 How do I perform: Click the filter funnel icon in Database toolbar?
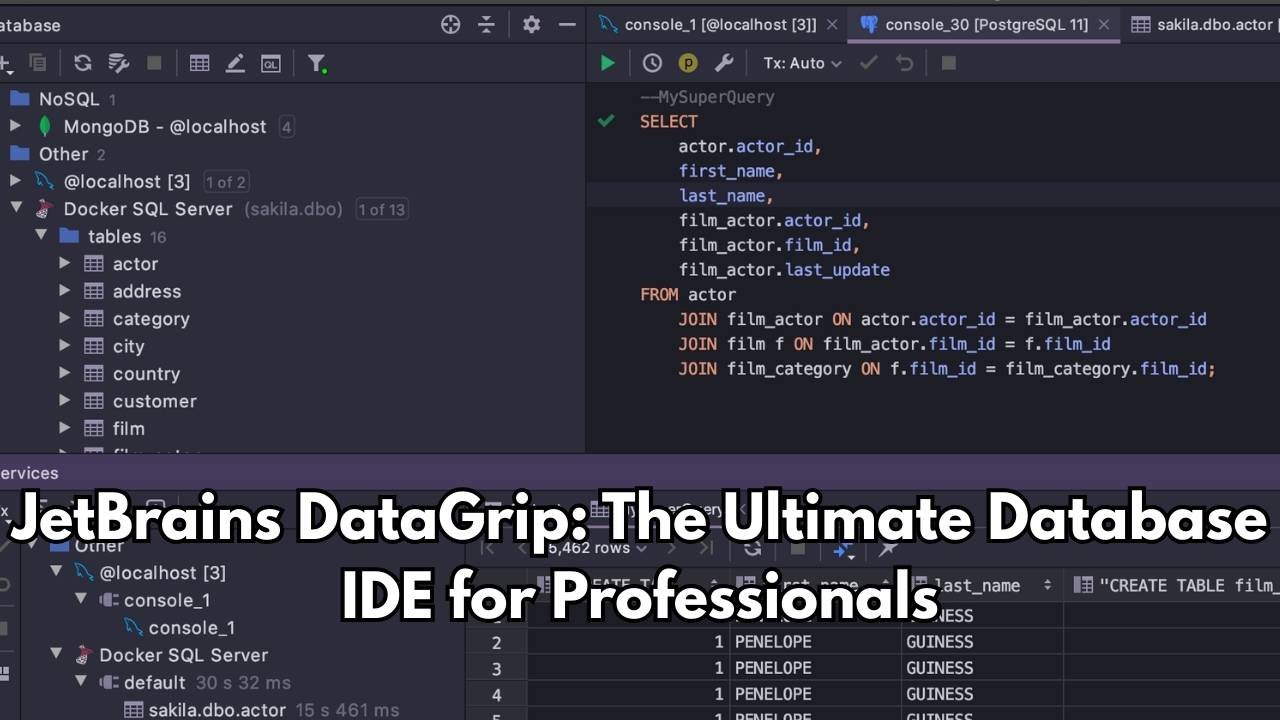pos(317,63)
